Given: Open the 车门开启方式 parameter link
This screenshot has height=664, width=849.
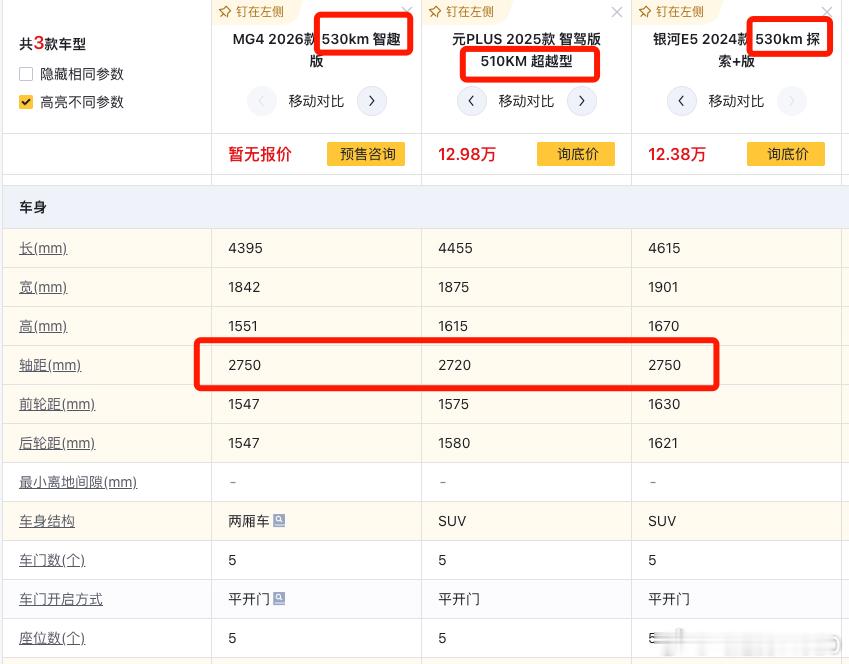Looking at the screenshot, I should 61,600.
